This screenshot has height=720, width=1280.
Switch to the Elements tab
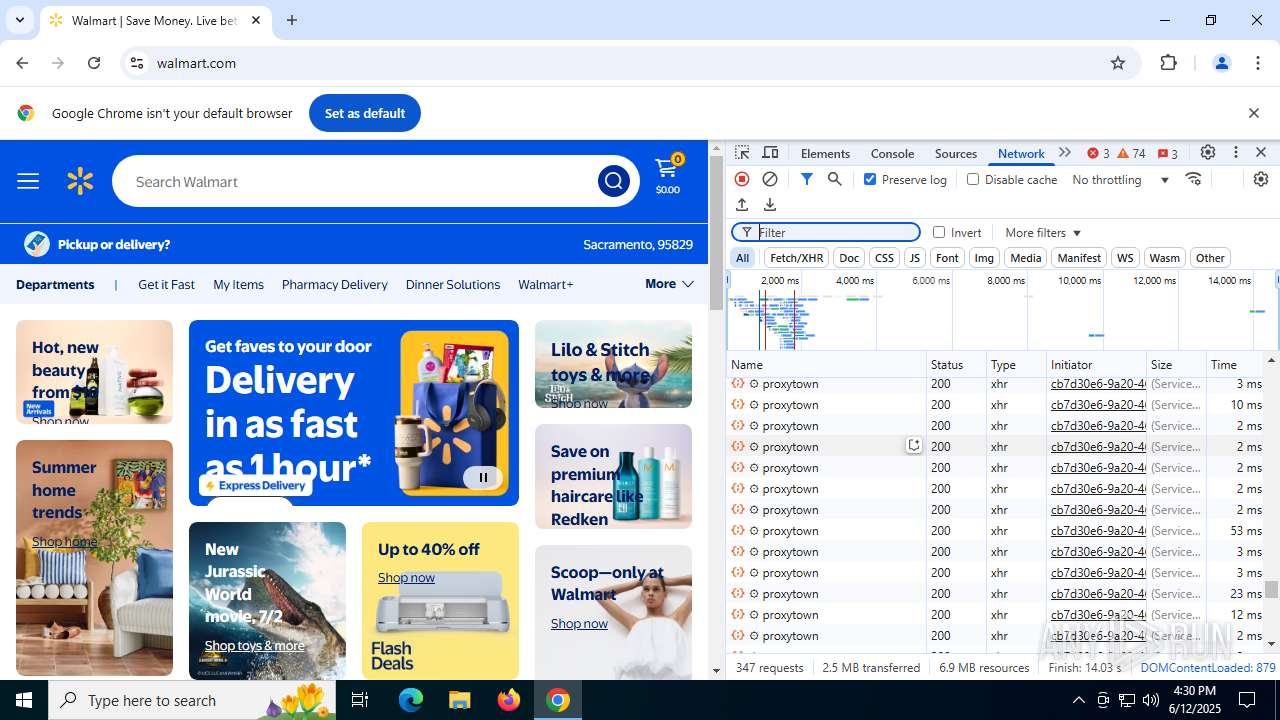(825, 153)
